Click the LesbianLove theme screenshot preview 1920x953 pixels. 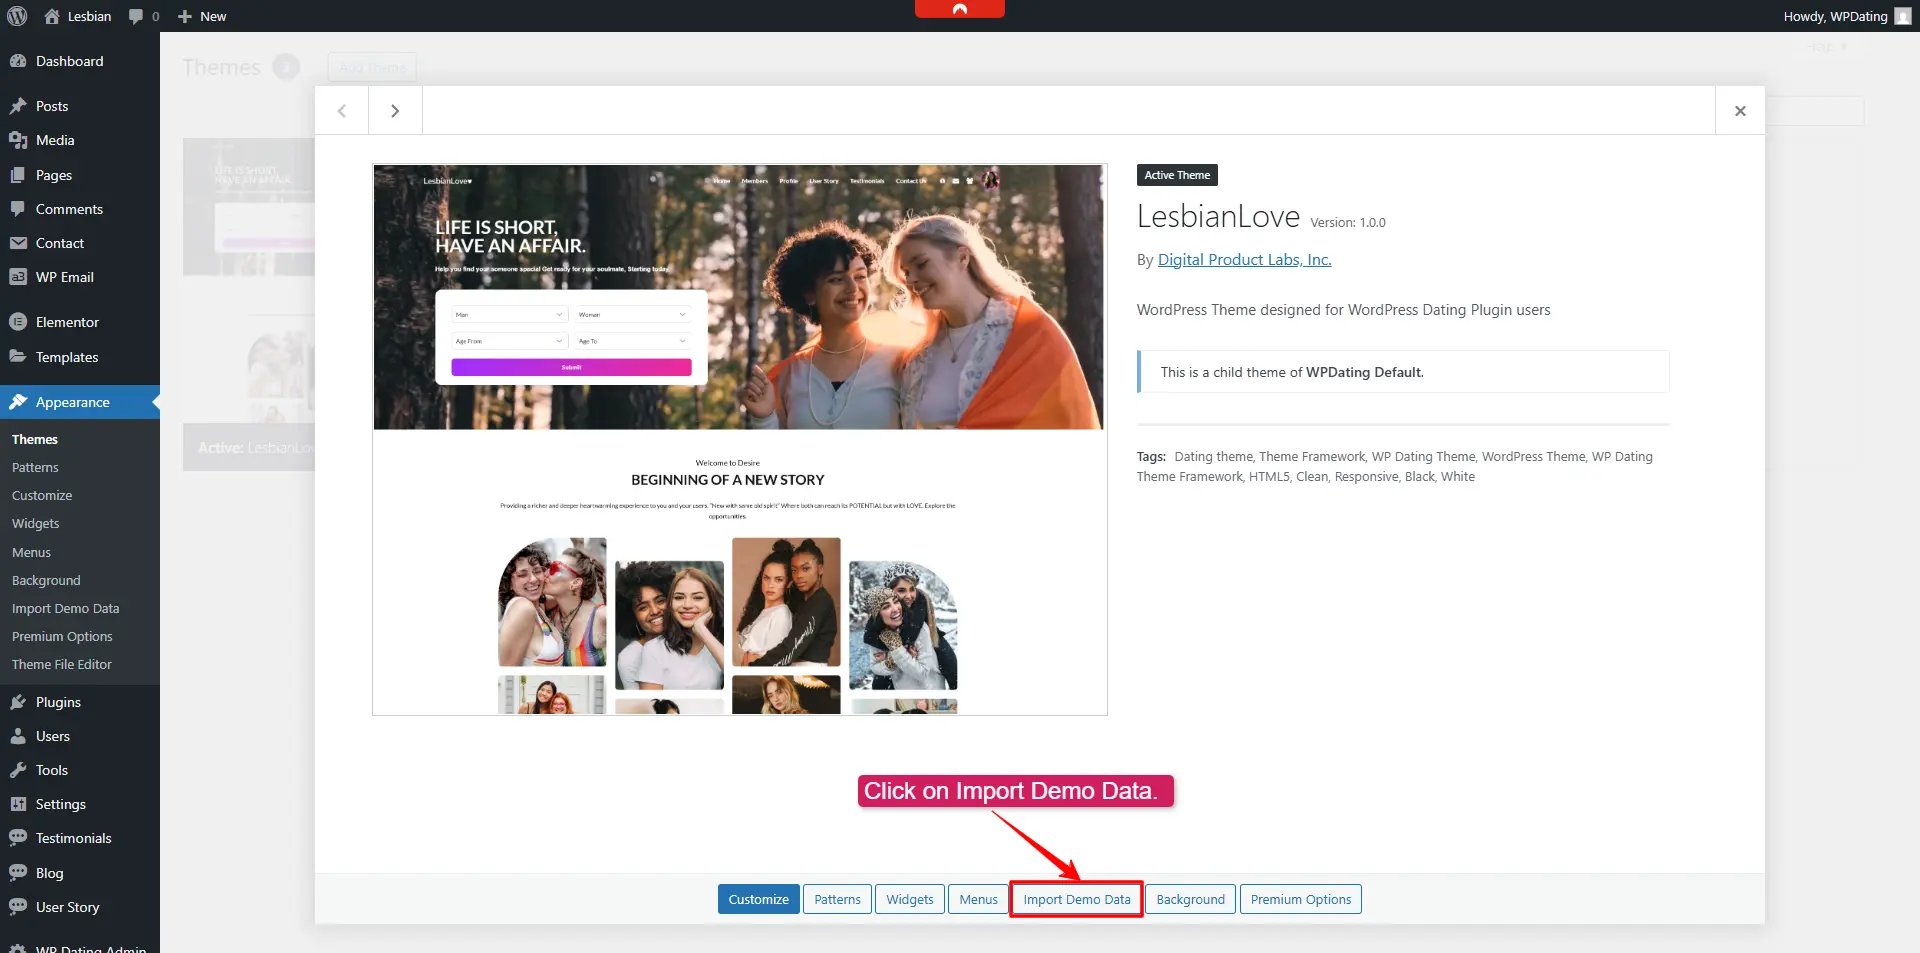coord(739,440)
